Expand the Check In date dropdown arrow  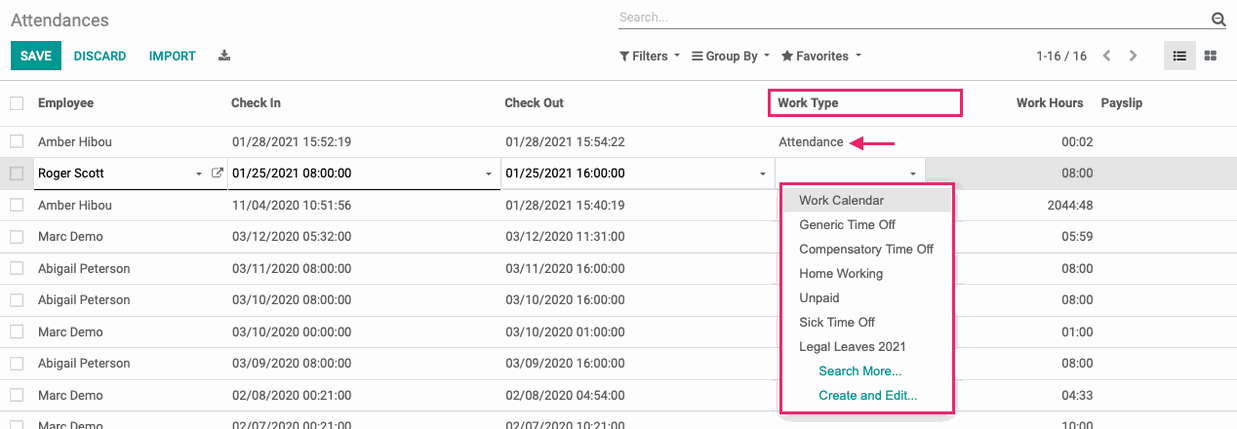point(489,174)
